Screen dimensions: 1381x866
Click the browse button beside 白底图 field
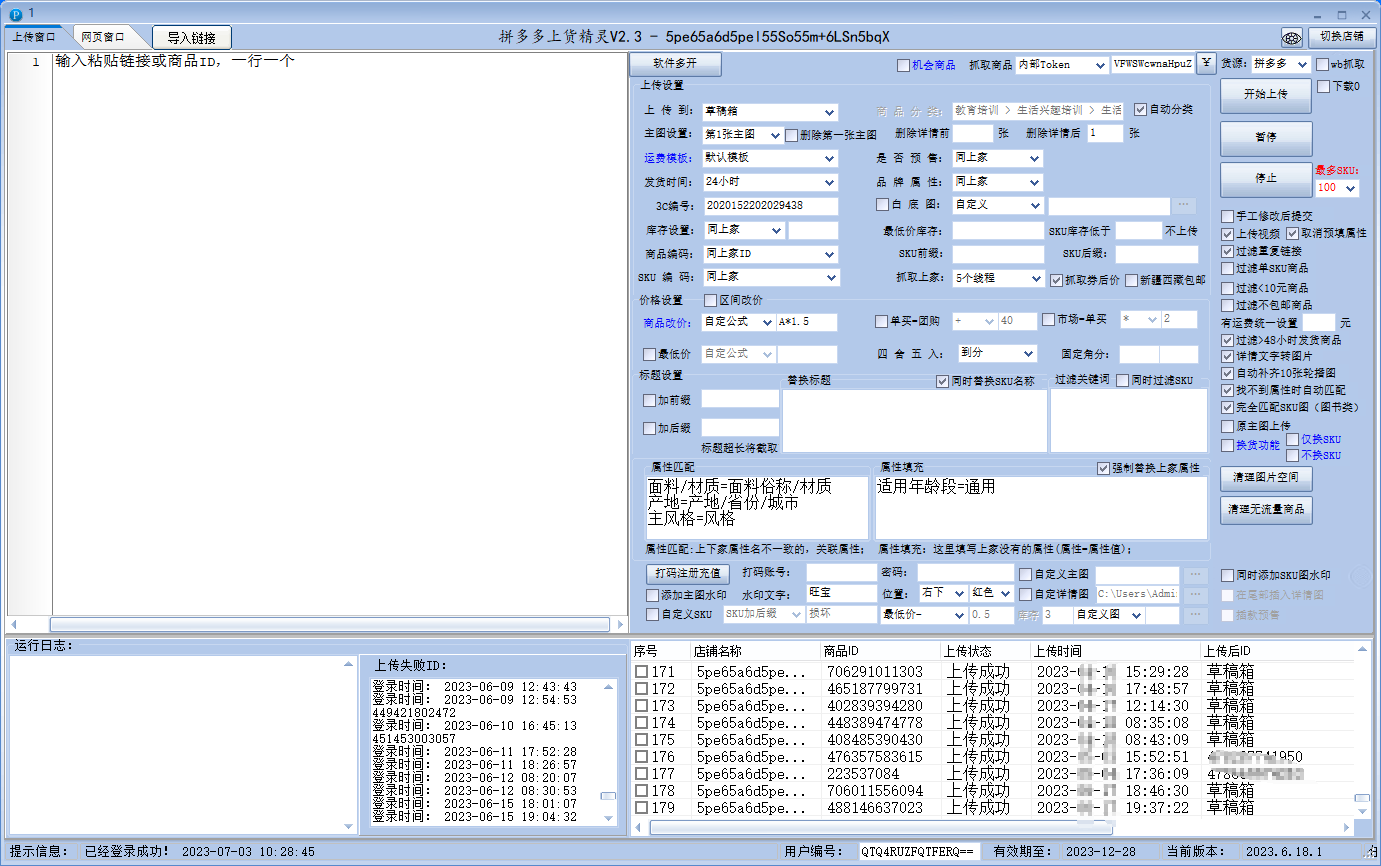tap(1184, 206)
